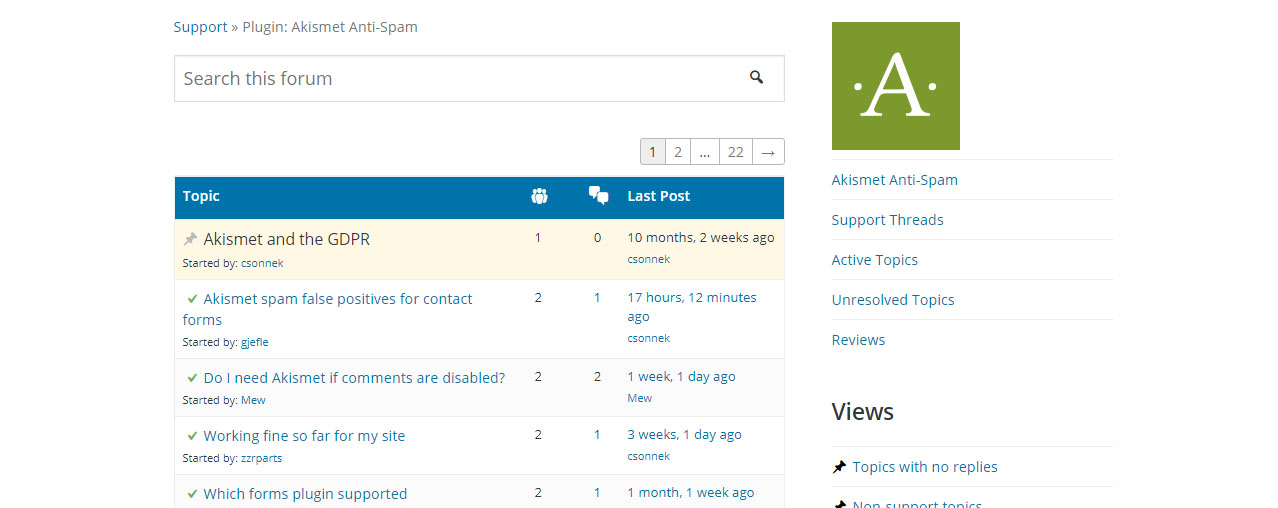
Task: Open Topics with no replies view
Action: tap(925, 467)
